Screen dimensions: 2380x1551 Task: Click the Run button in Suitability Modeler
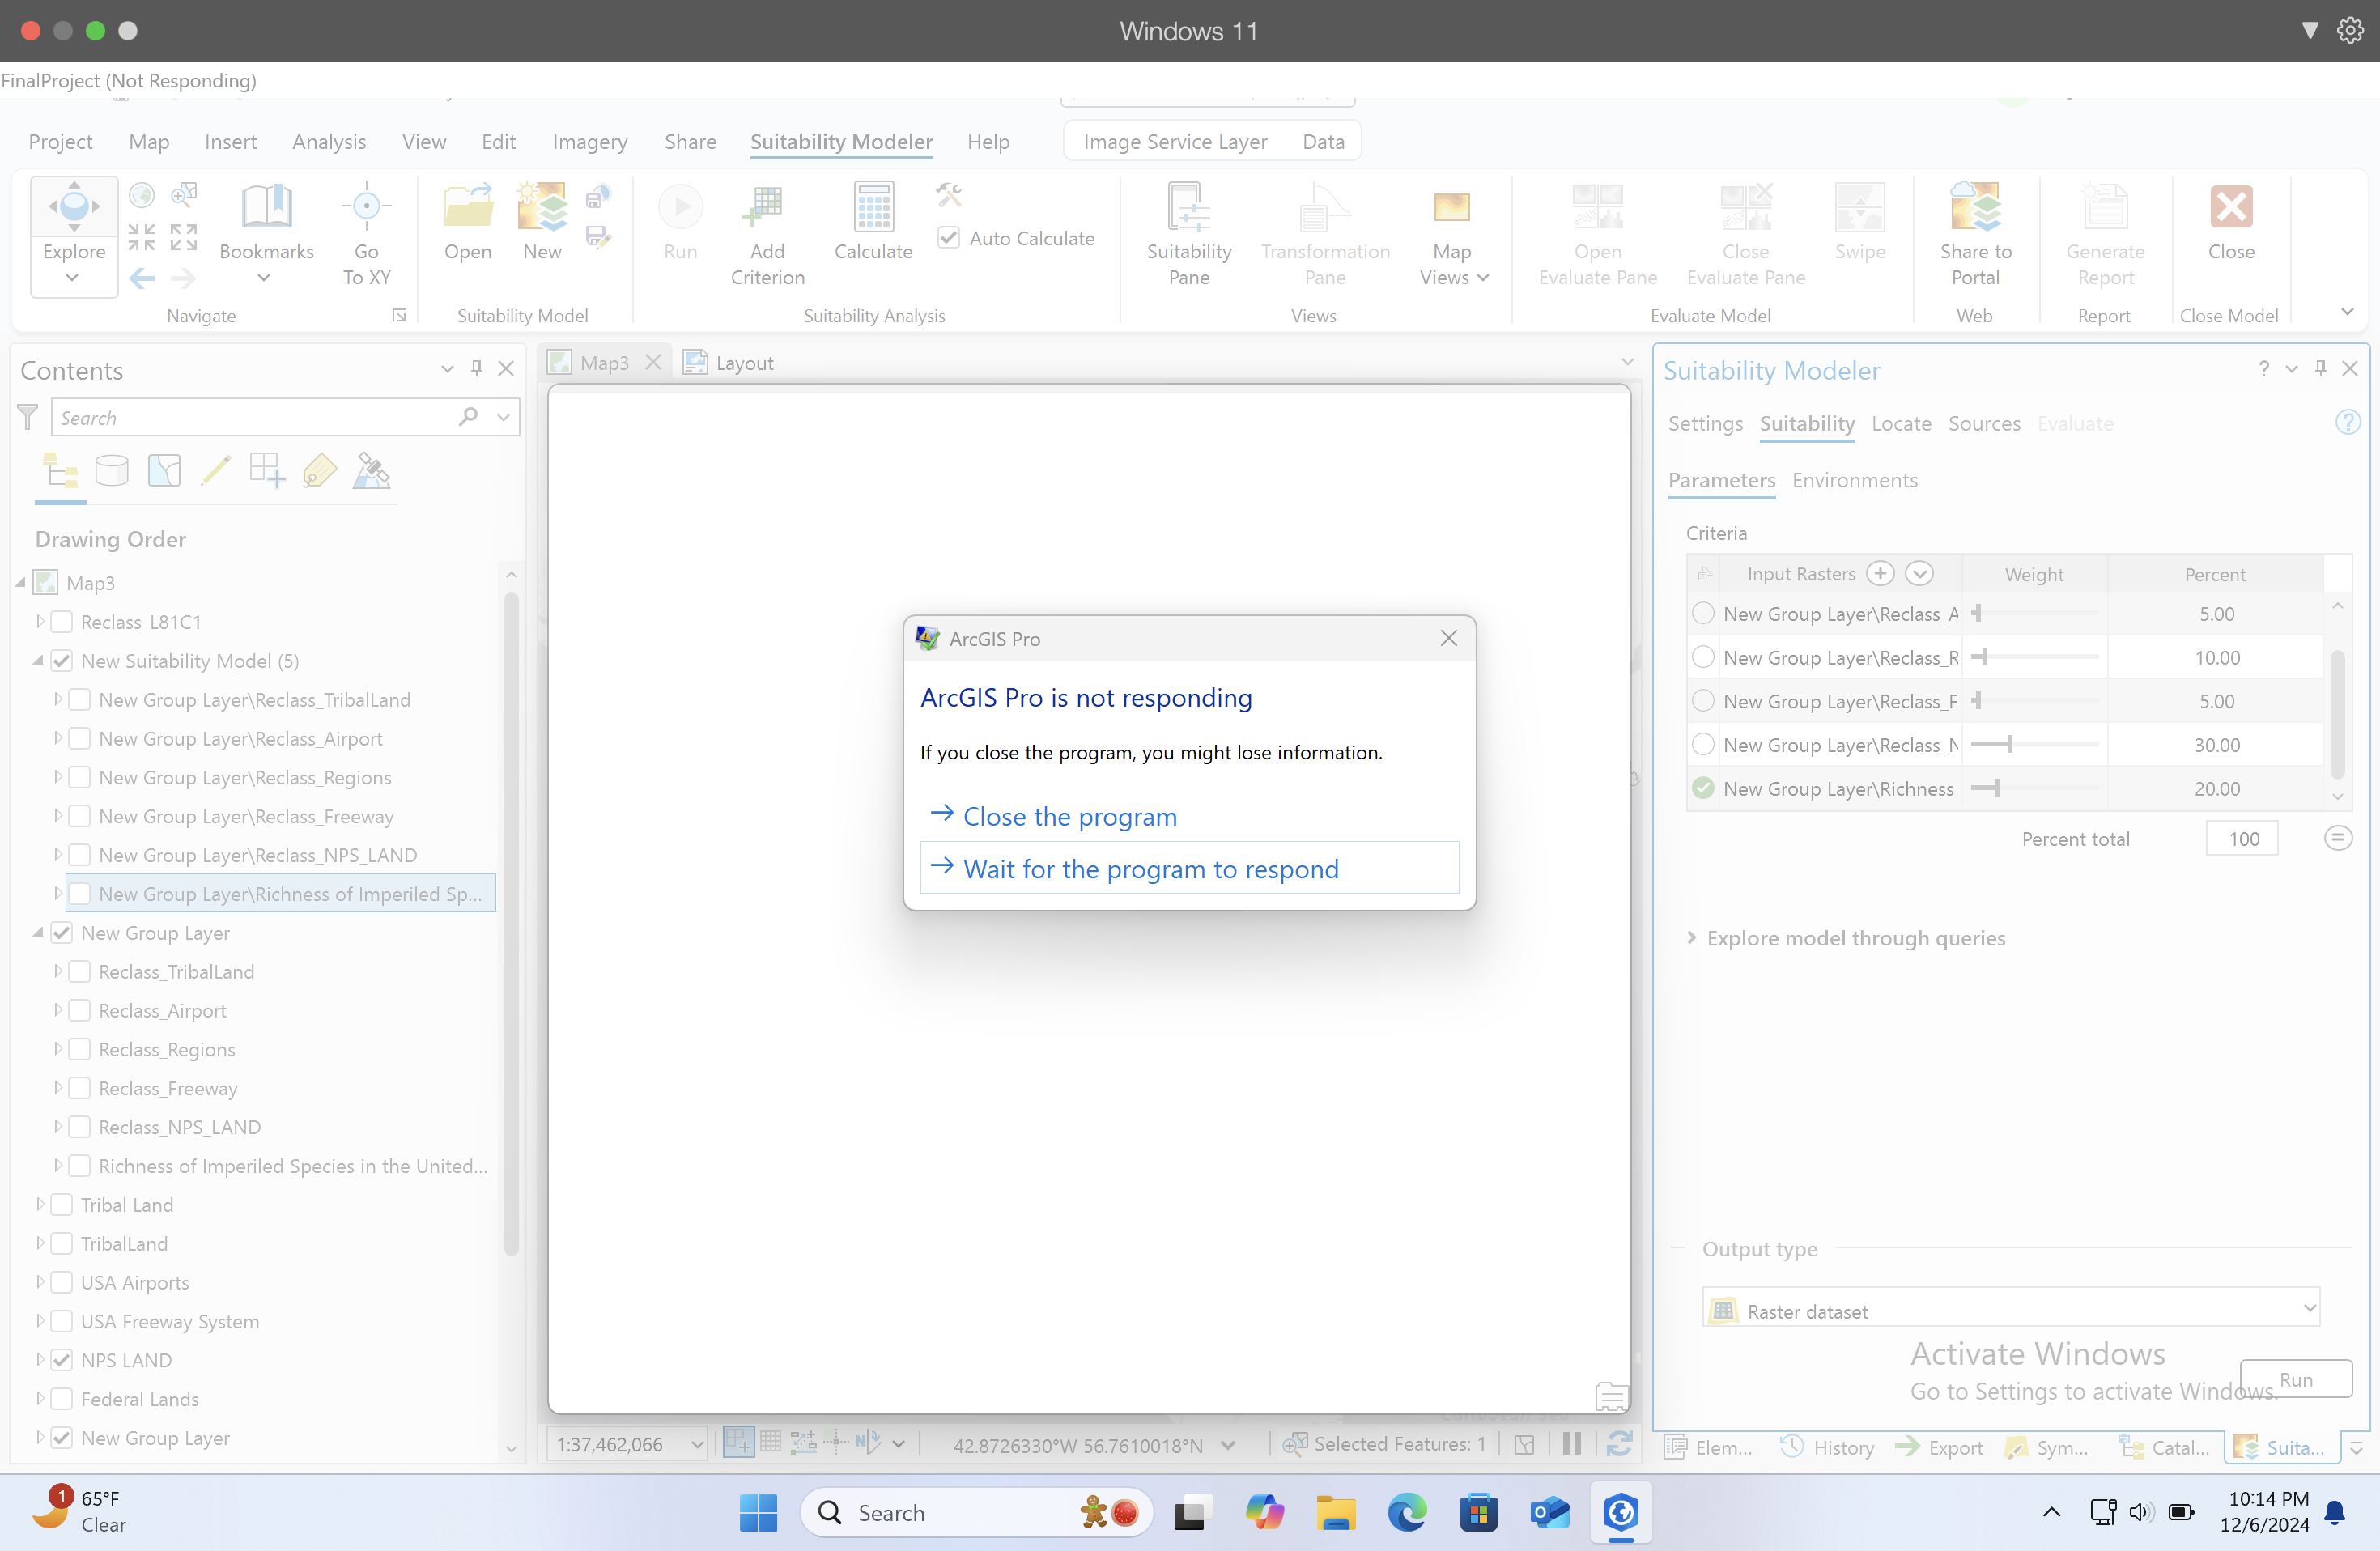tap(2295, 1380)
